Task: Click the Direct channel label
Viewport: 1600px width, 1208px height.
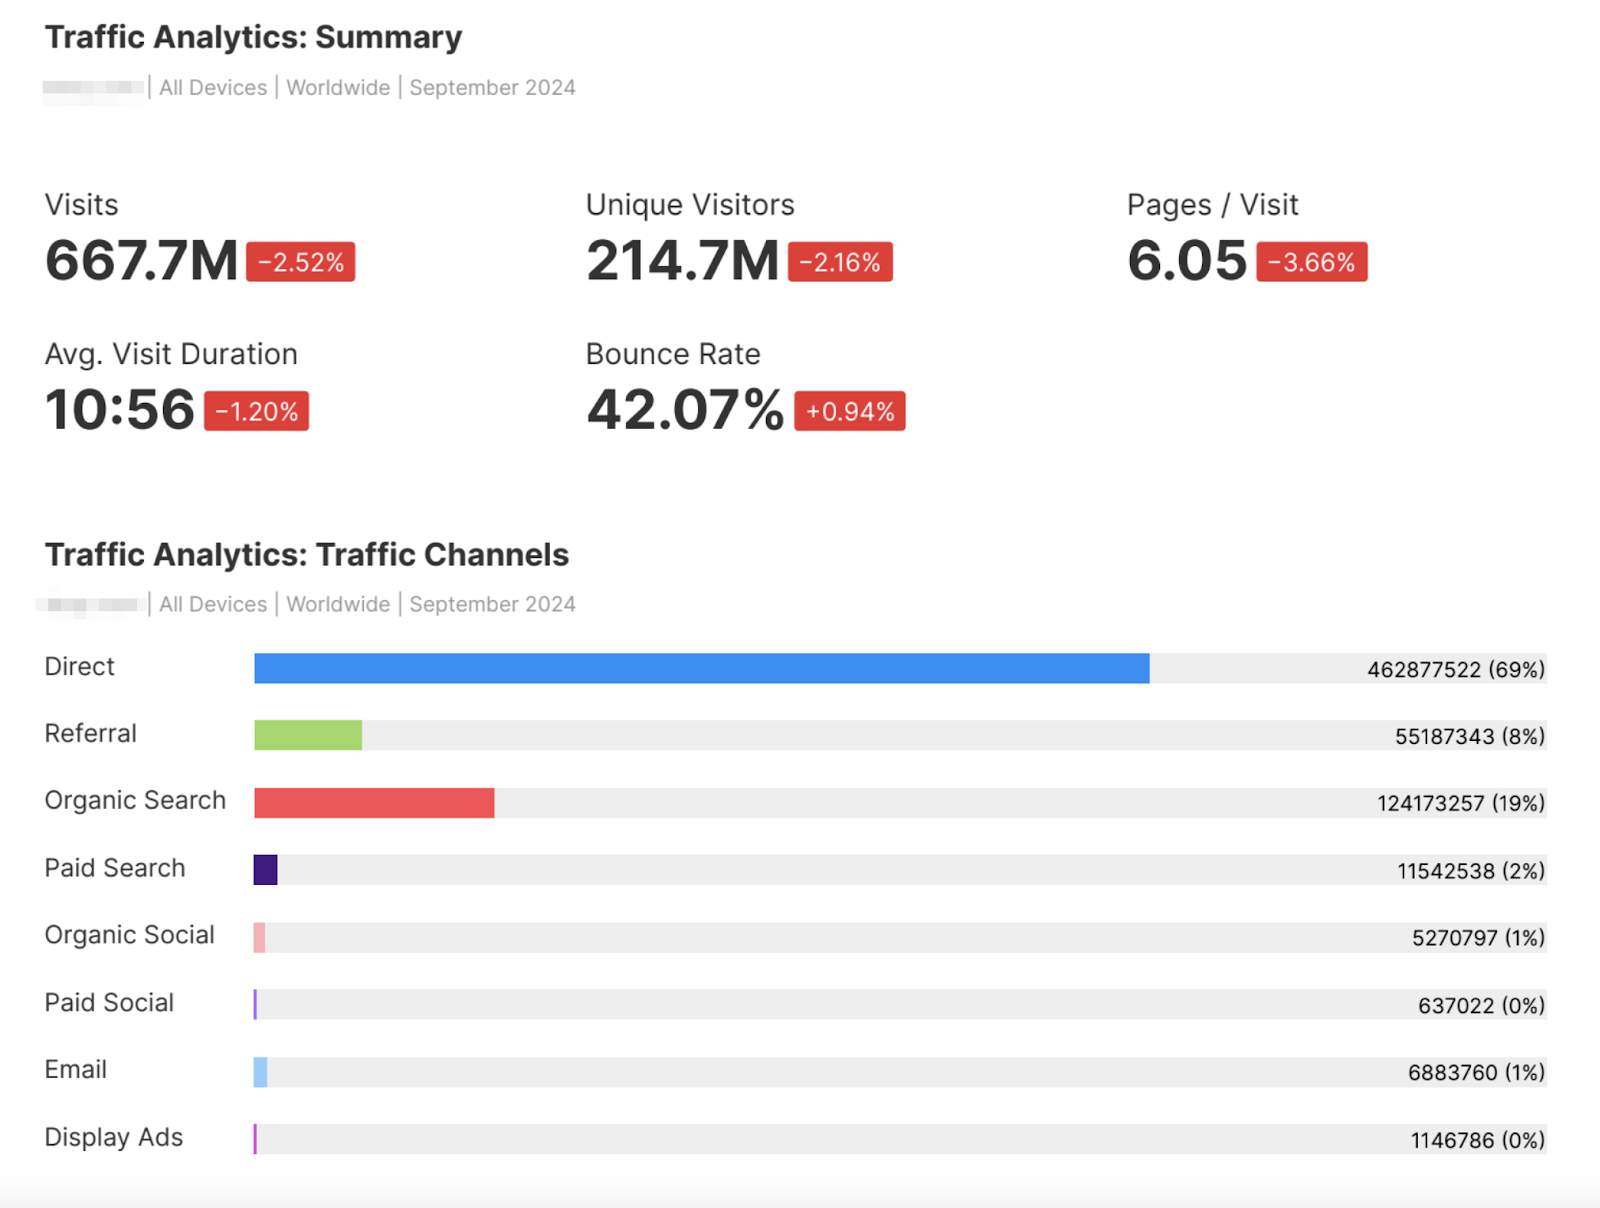Action: pyautogui.click(x=79, y=667)
